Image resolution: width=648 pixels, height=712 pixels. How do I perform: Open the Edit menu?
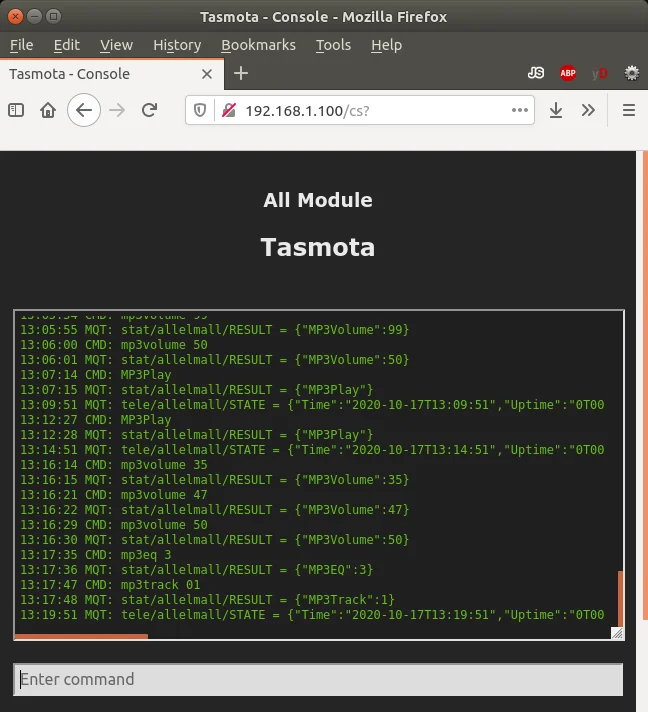66,45
